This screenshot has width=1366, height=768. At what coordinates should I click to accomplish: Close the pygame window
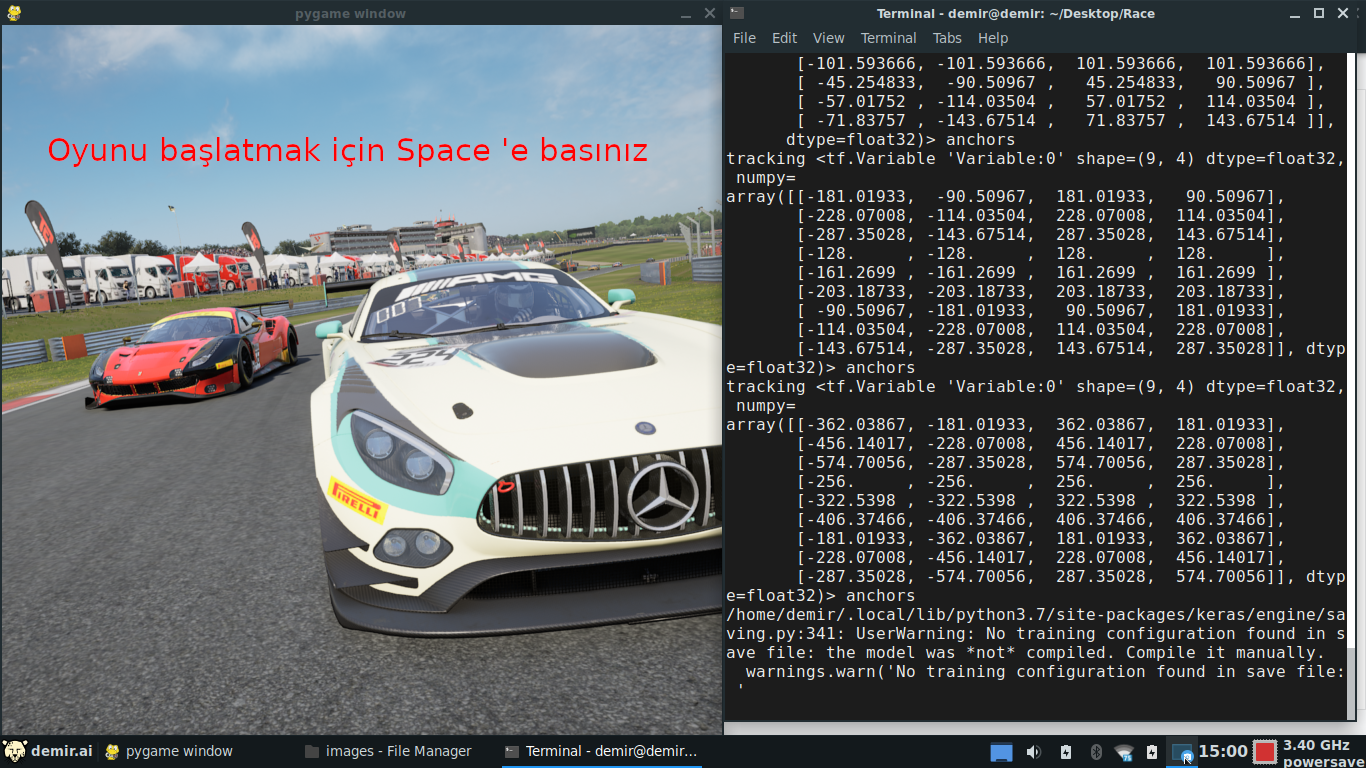(x=710, y=13)
